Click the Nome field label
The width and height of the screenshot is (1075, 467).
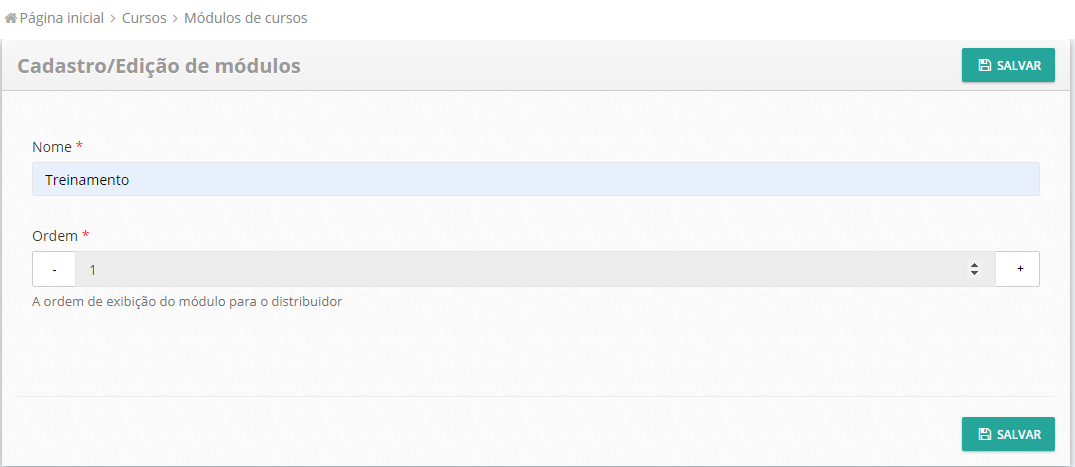(x=52, y=147)
